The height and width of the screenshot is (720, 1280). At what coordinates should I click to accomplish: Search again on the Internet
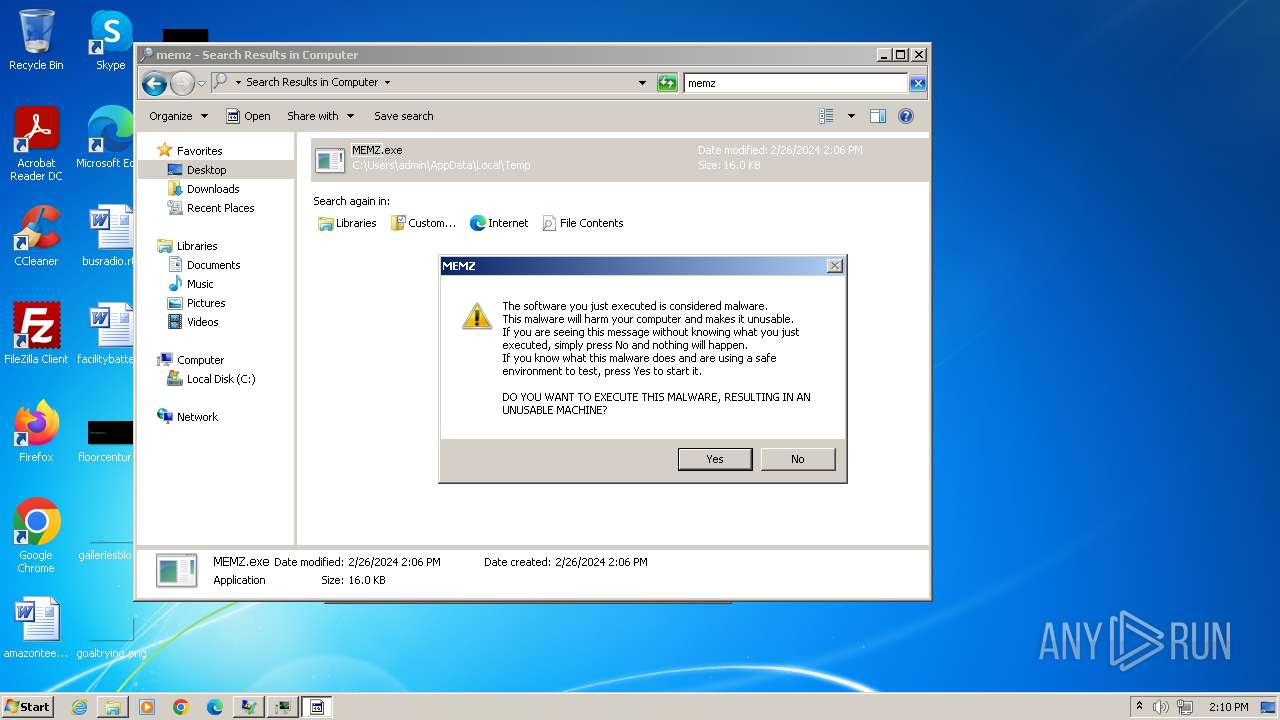click(x=499, y=223)
